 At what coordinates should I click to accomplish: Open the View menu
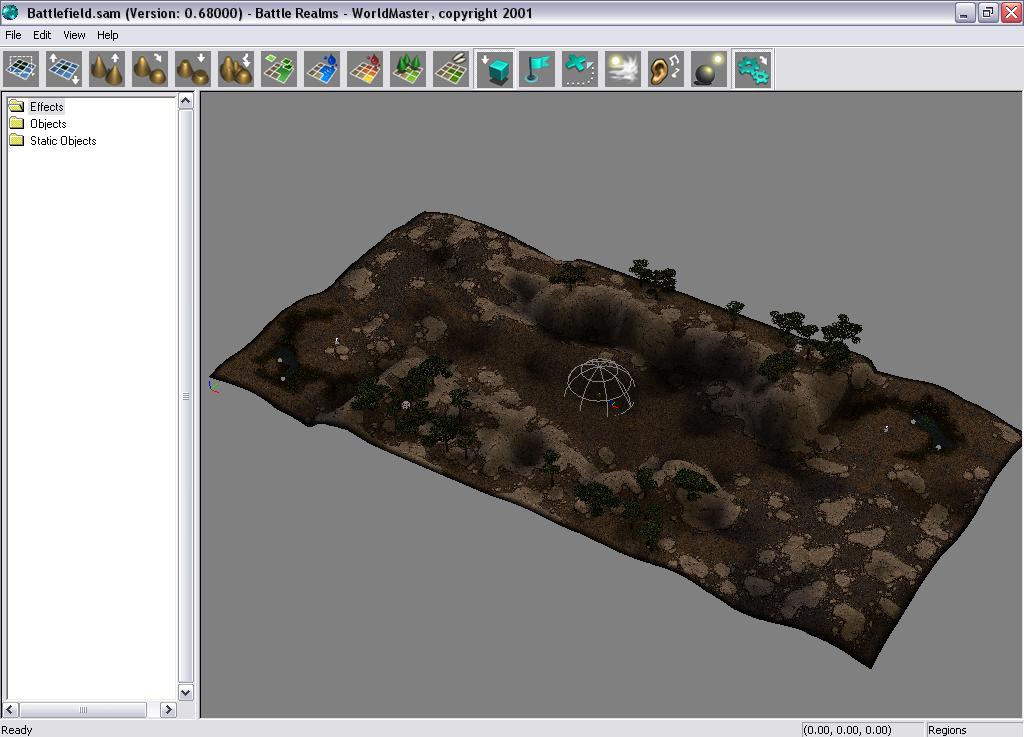[74, 35]
